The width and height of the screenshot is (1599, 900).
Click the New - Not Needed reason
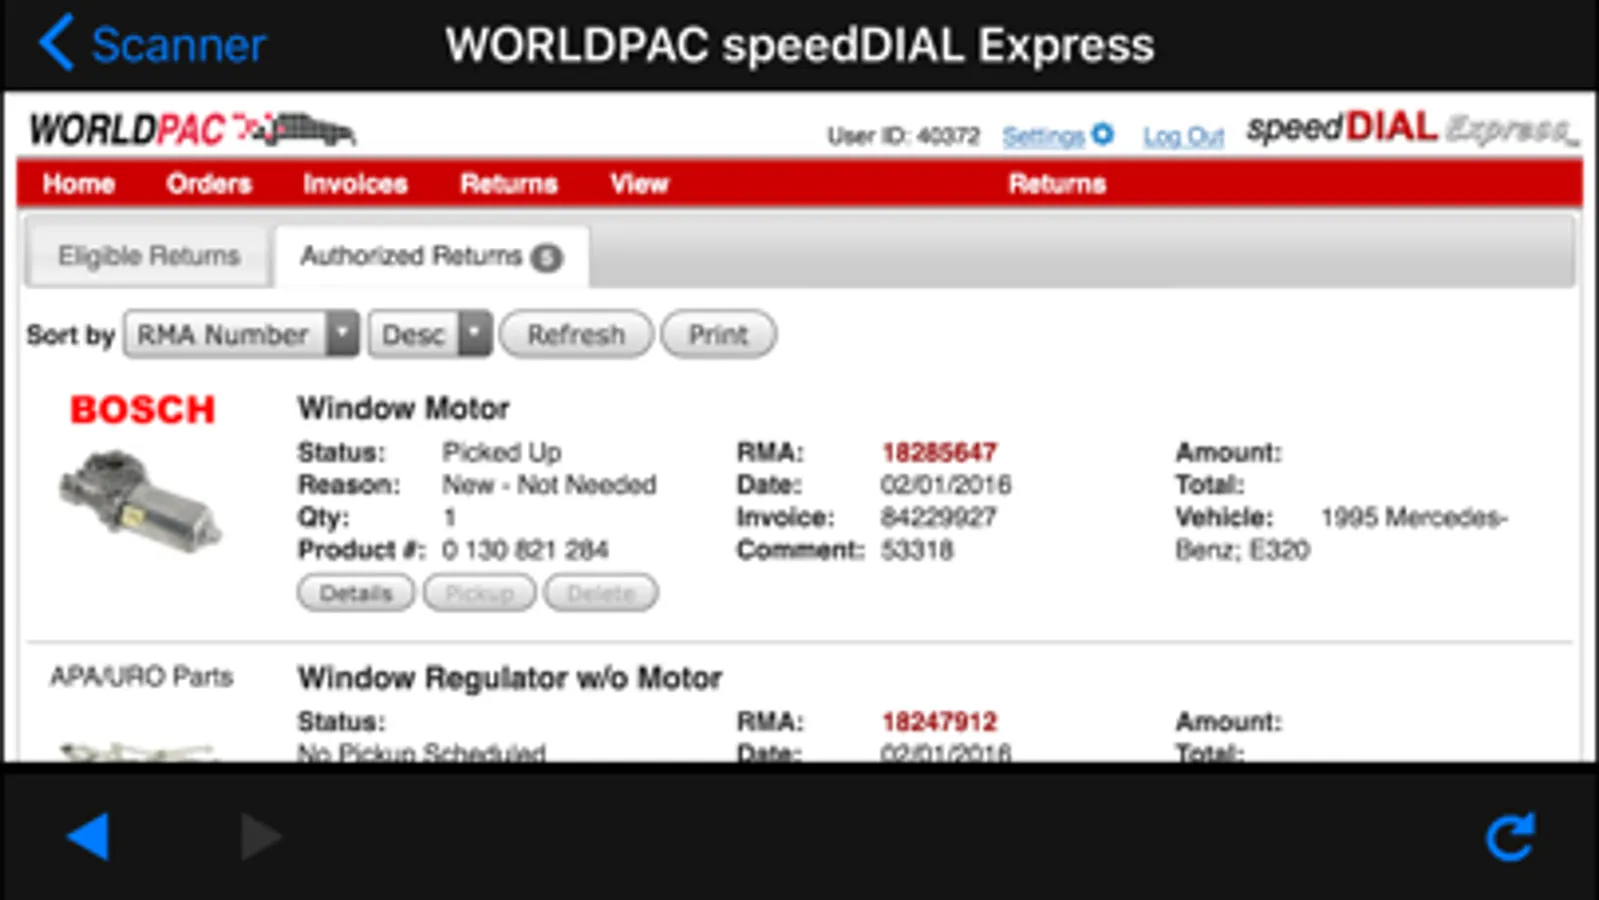point(549,485)
